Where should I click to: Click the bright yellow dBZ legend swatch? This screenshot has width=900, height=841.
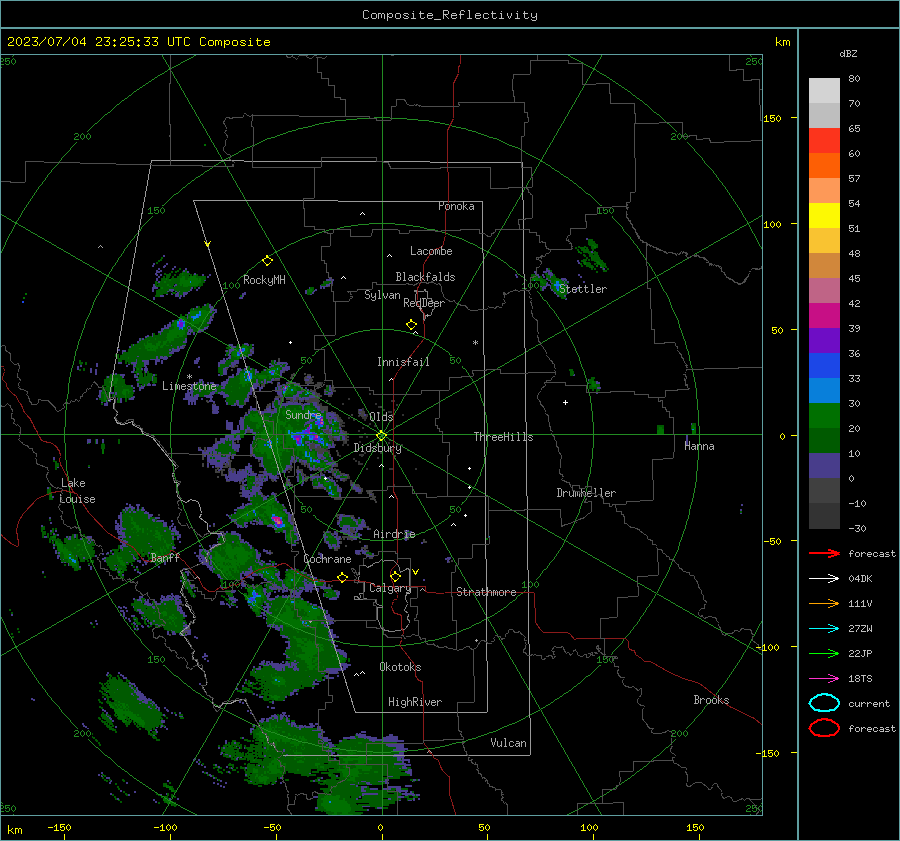click(824, 215)
